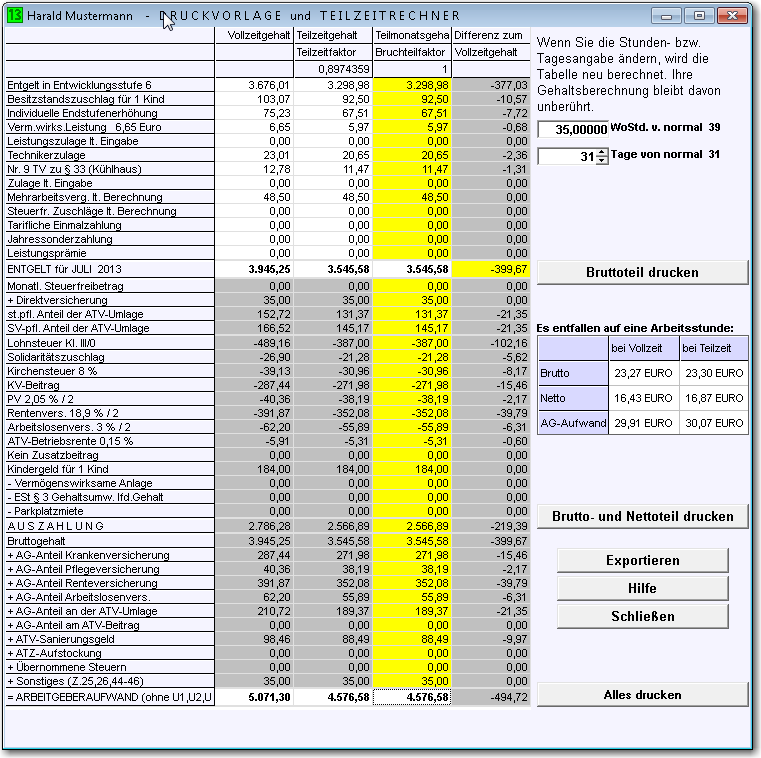The width and height of the screenshot is (761, 758).
Task: Click focused cell 4.576,58 in Teilmonatsgehalt column
Action: coord(412,697)
